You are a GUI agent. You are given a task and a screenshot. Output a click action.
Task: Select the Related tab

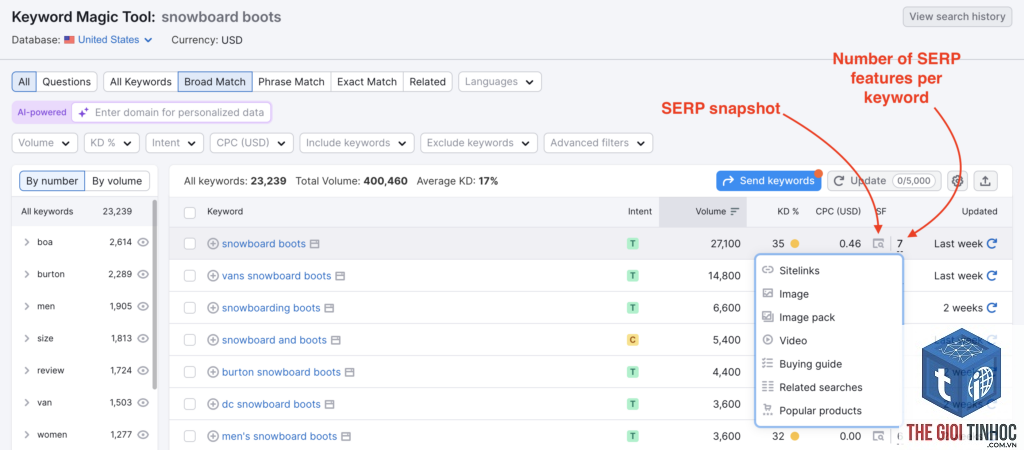427,82
